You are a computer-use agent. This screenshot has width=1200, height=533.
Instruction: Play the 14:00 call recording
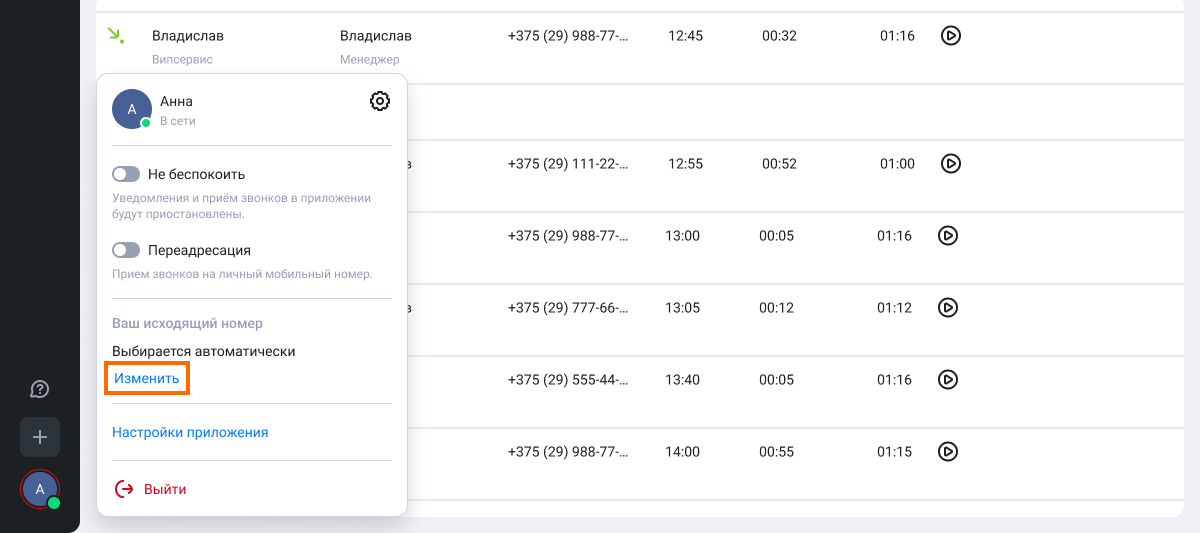click(948, 452)
